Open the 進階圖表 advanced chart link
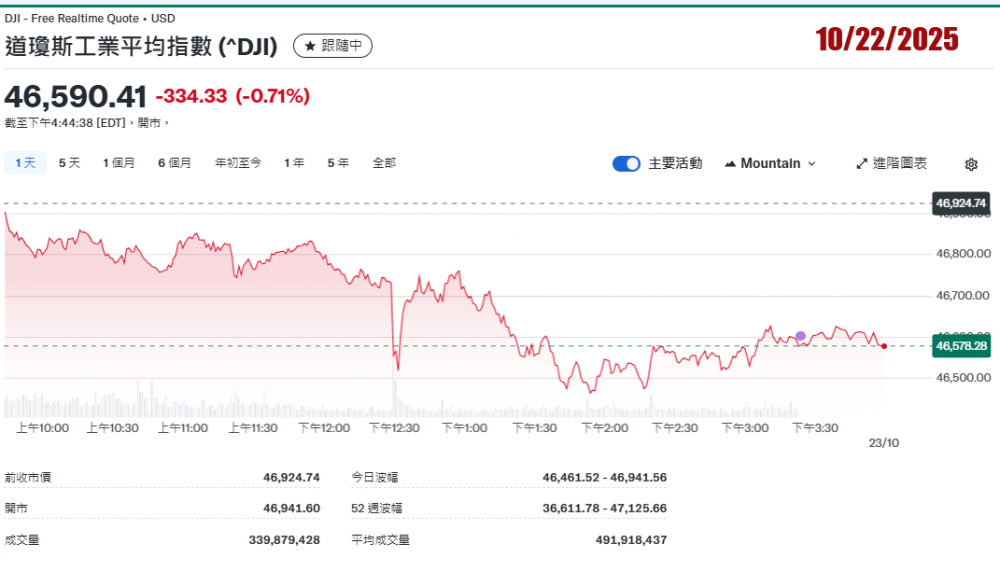 (899, 164)
